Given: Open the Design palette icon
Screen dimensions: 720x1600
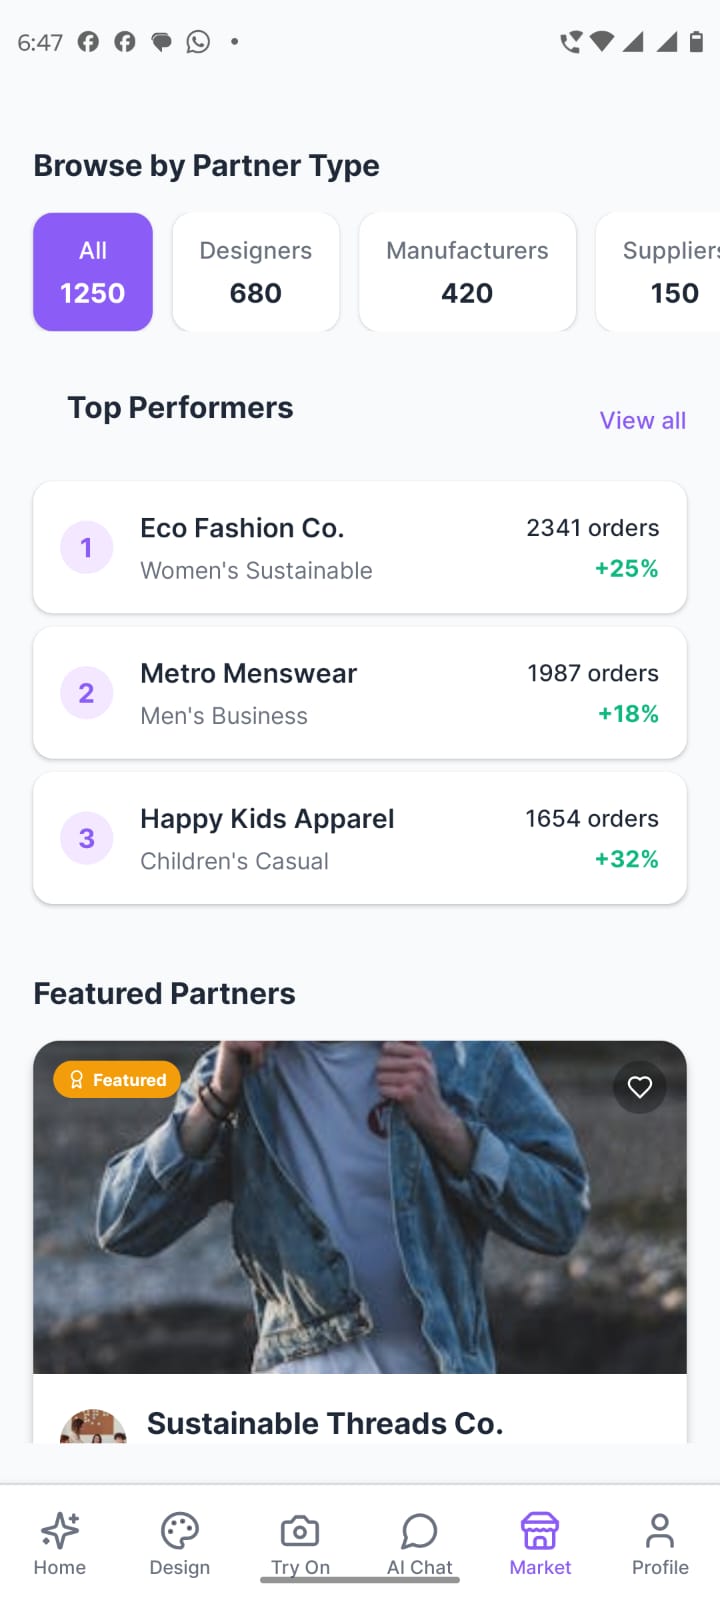Looking at the screenshot, I should tap(180, 1531).
